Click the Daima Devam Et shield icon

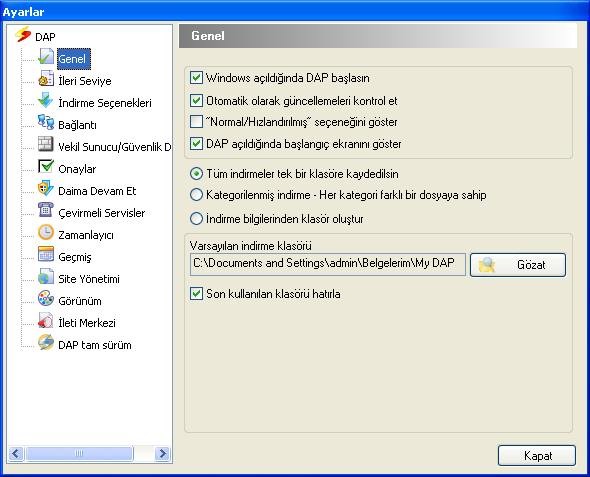pos(46,188)
